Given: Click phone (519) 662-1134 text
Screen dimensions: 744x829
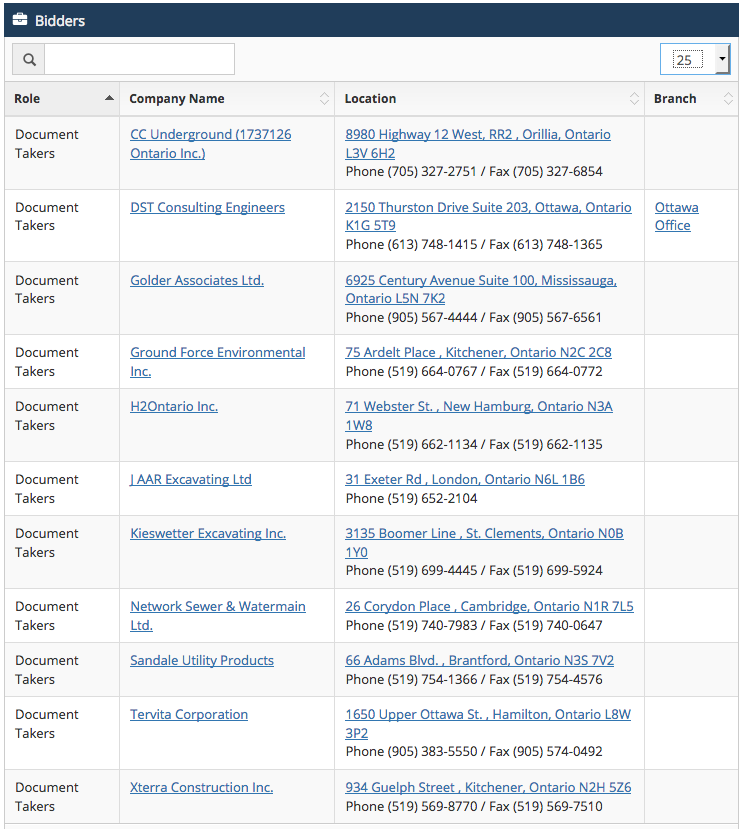Looking at the screenshot, I should [x=411, y=444].
